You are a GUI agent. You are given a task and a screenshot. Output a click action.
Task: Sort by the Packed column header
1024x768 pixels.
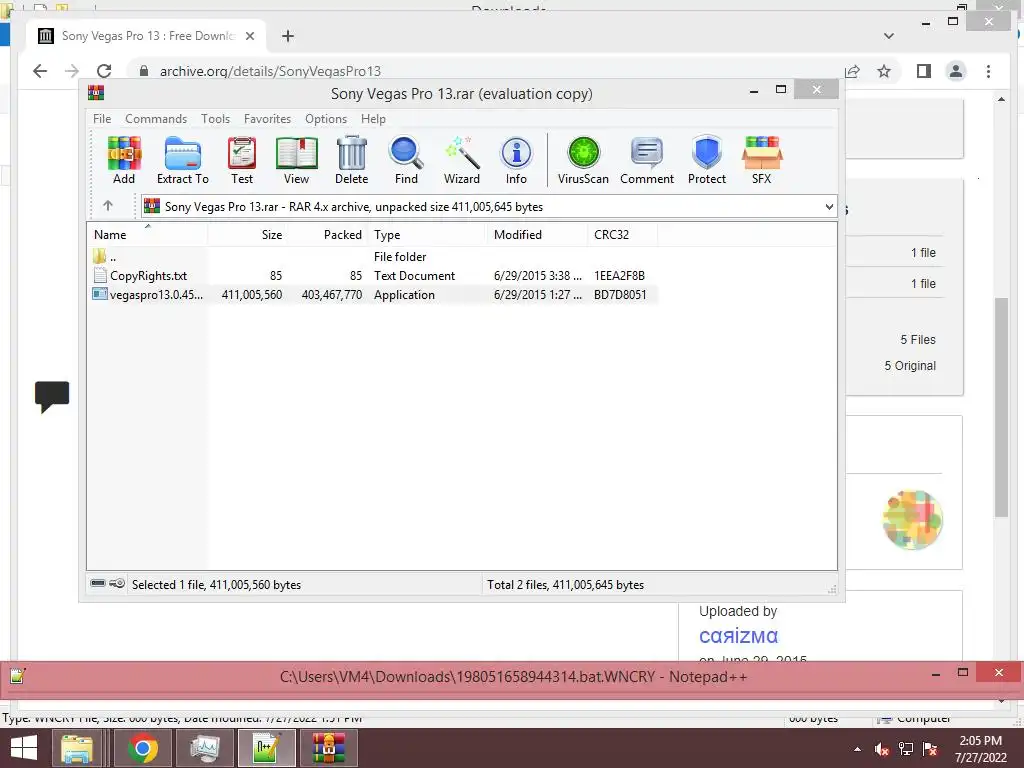328,234
